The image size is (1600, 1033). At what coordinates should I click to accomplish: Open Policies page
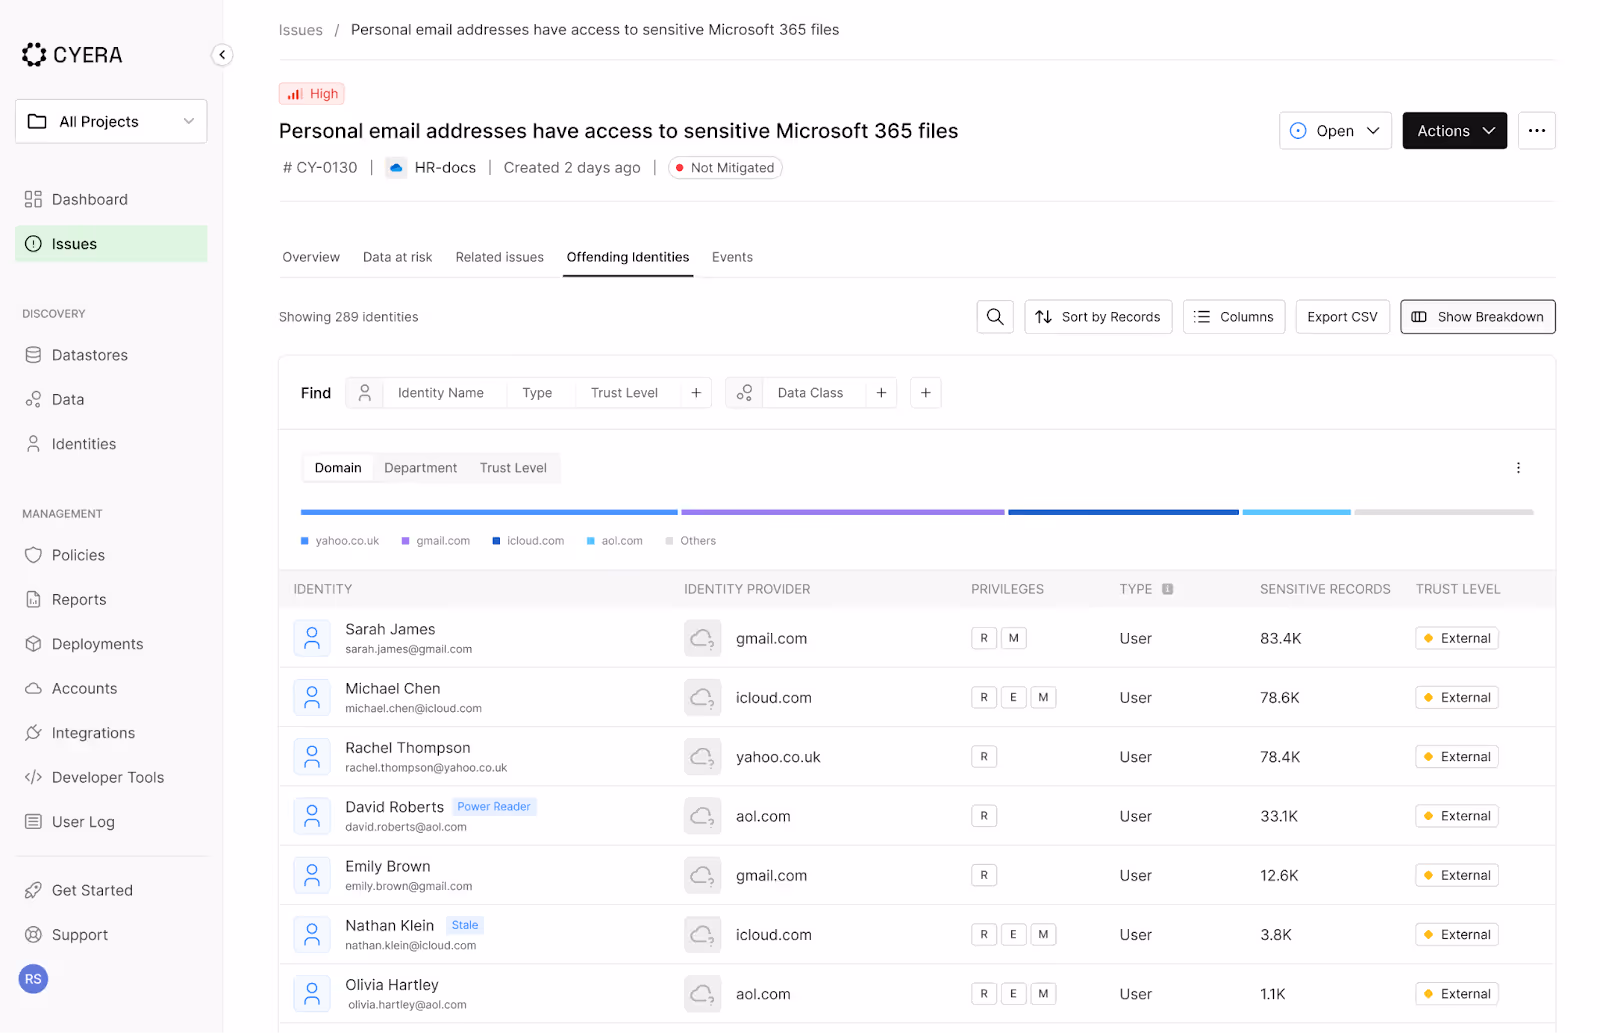point(111,555)
